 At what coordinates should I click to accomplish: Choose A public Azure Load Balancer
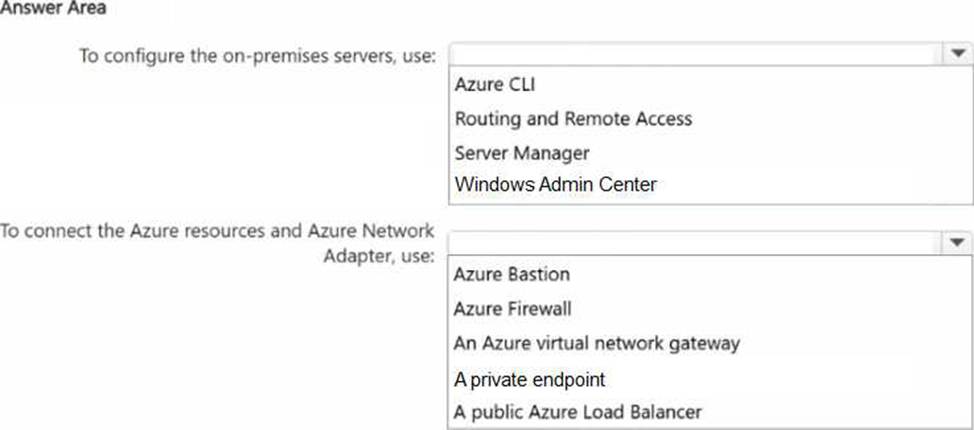(577, 411)
